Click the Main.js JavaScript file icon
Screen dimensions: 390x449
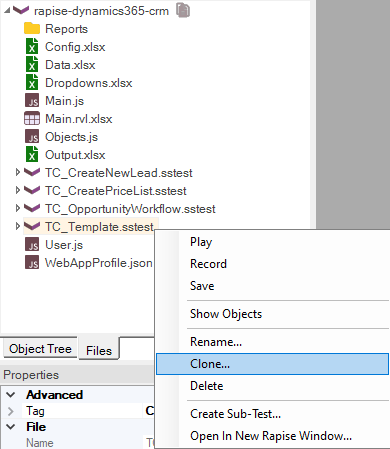click(x=32, y=101)
